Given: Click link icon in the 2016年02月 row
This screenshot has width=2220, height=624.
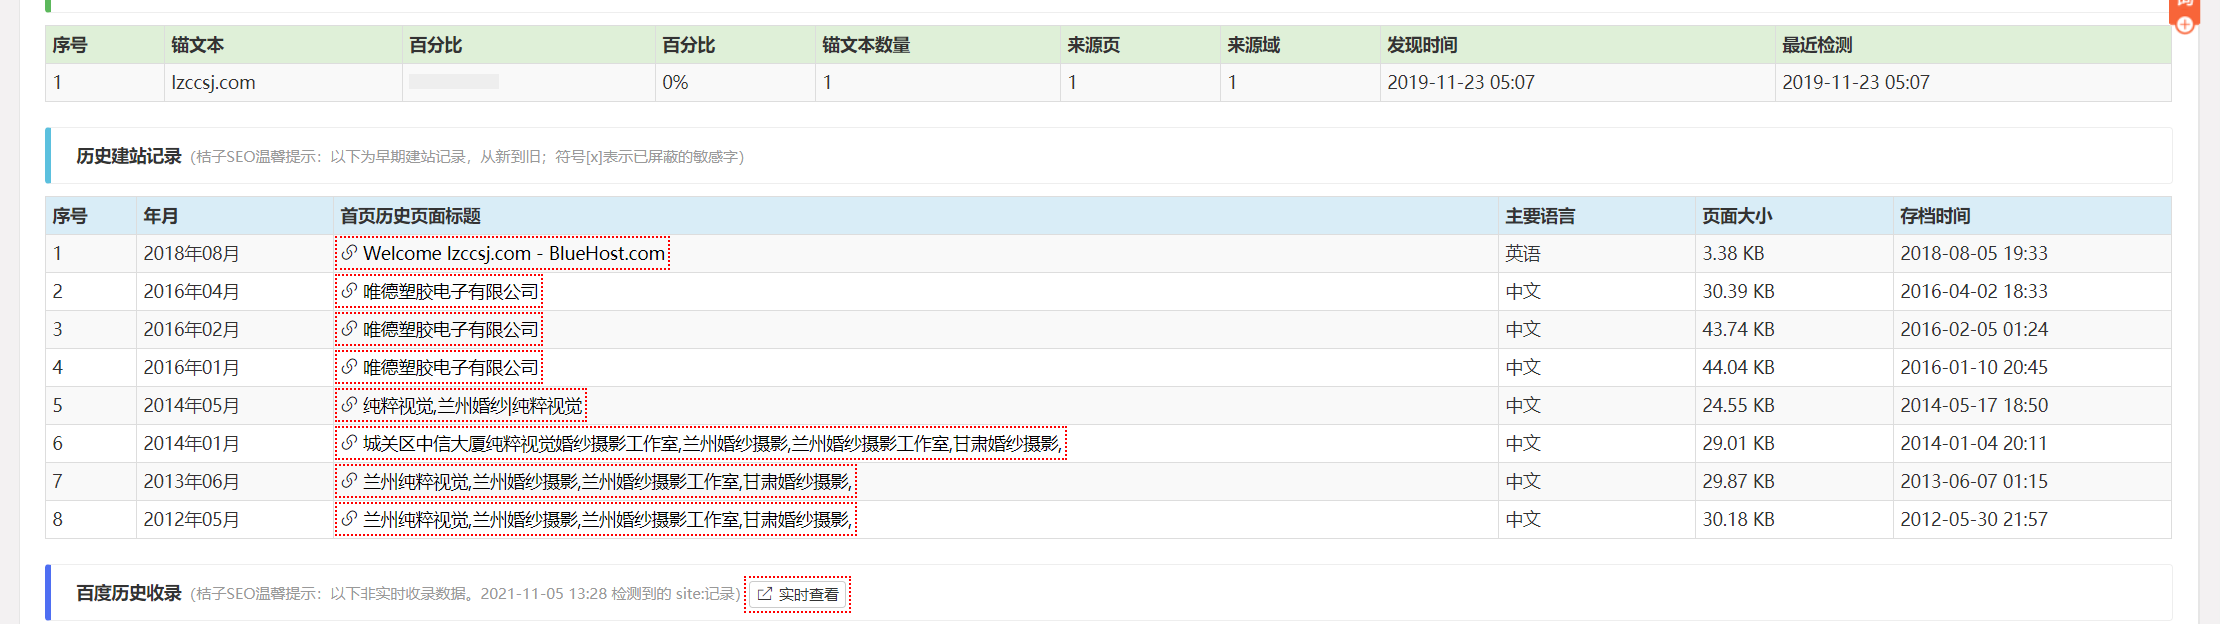Looking at the screenshot, I should (349, 329).
